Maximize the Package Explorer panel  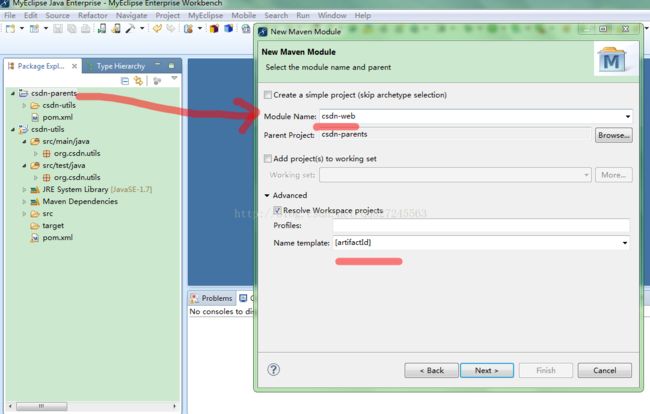click(171, 65)
